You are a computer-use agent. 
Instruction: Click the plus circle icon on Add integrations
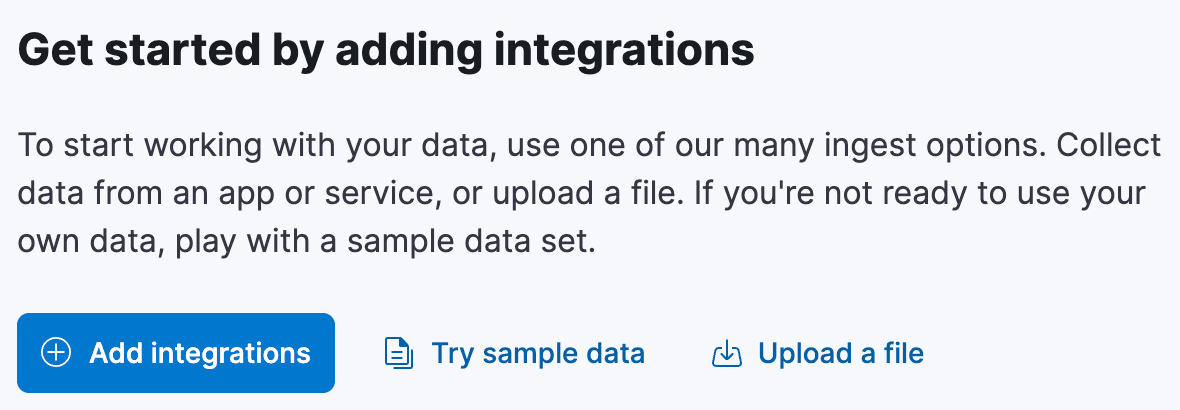pos(56,353)
